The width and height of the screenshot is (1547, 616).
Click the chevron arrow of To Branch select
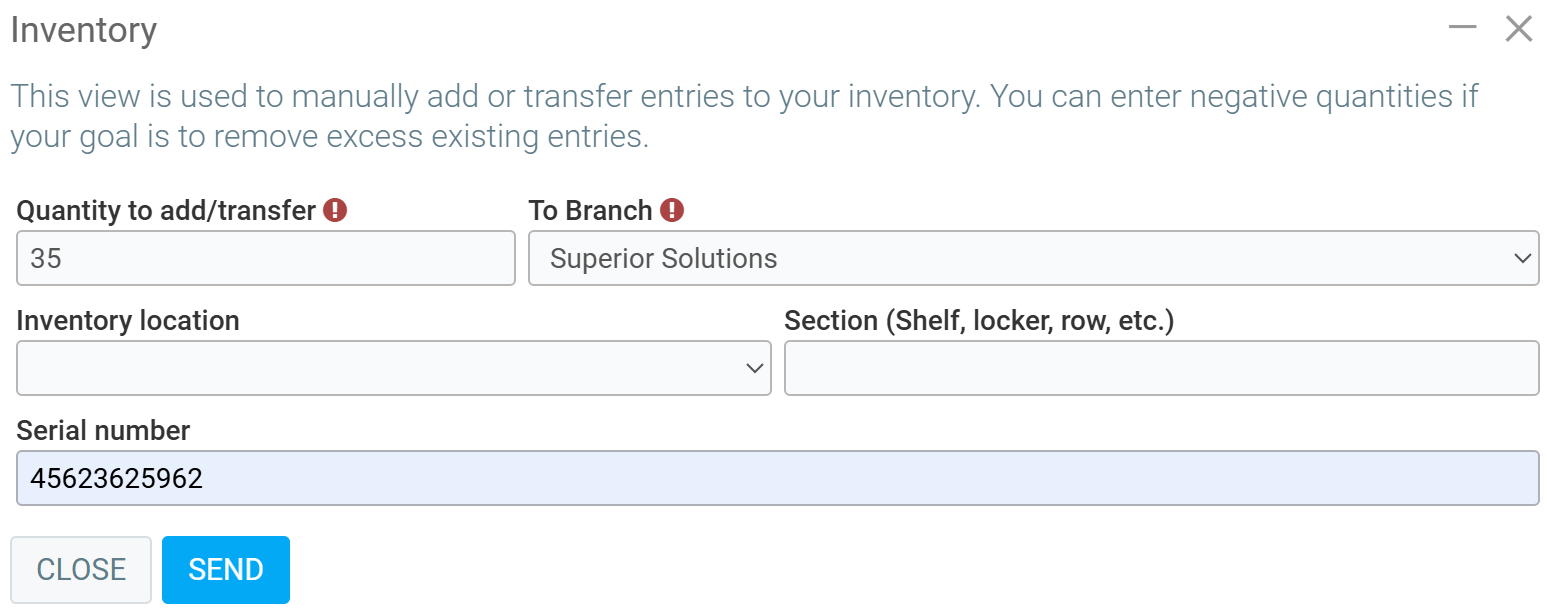pos(1522,258)
